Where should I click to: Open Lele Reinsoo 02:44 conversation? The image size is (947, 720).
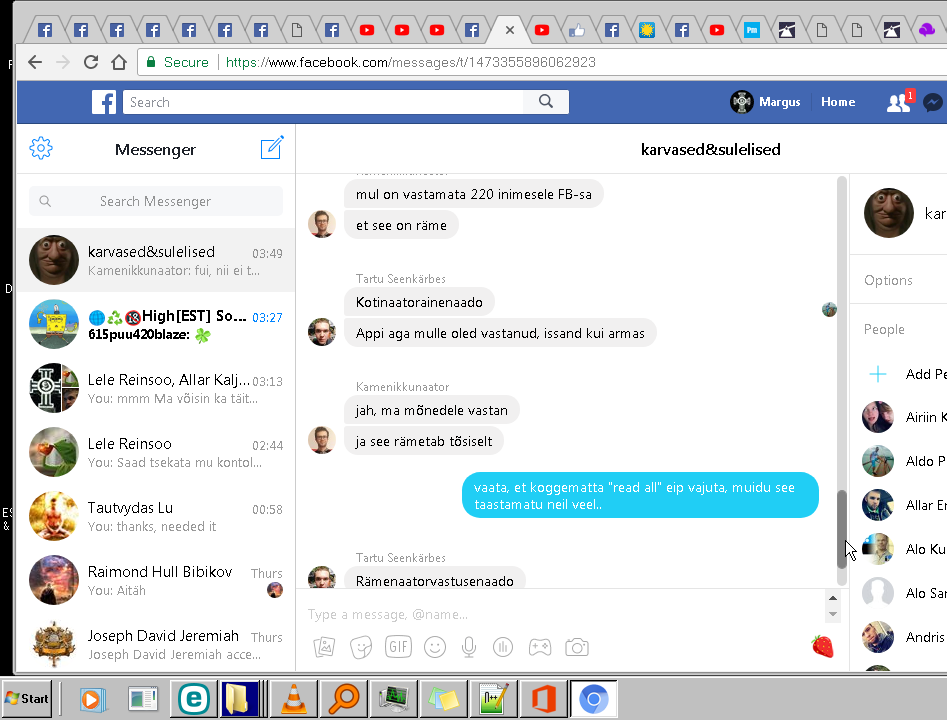156,452
